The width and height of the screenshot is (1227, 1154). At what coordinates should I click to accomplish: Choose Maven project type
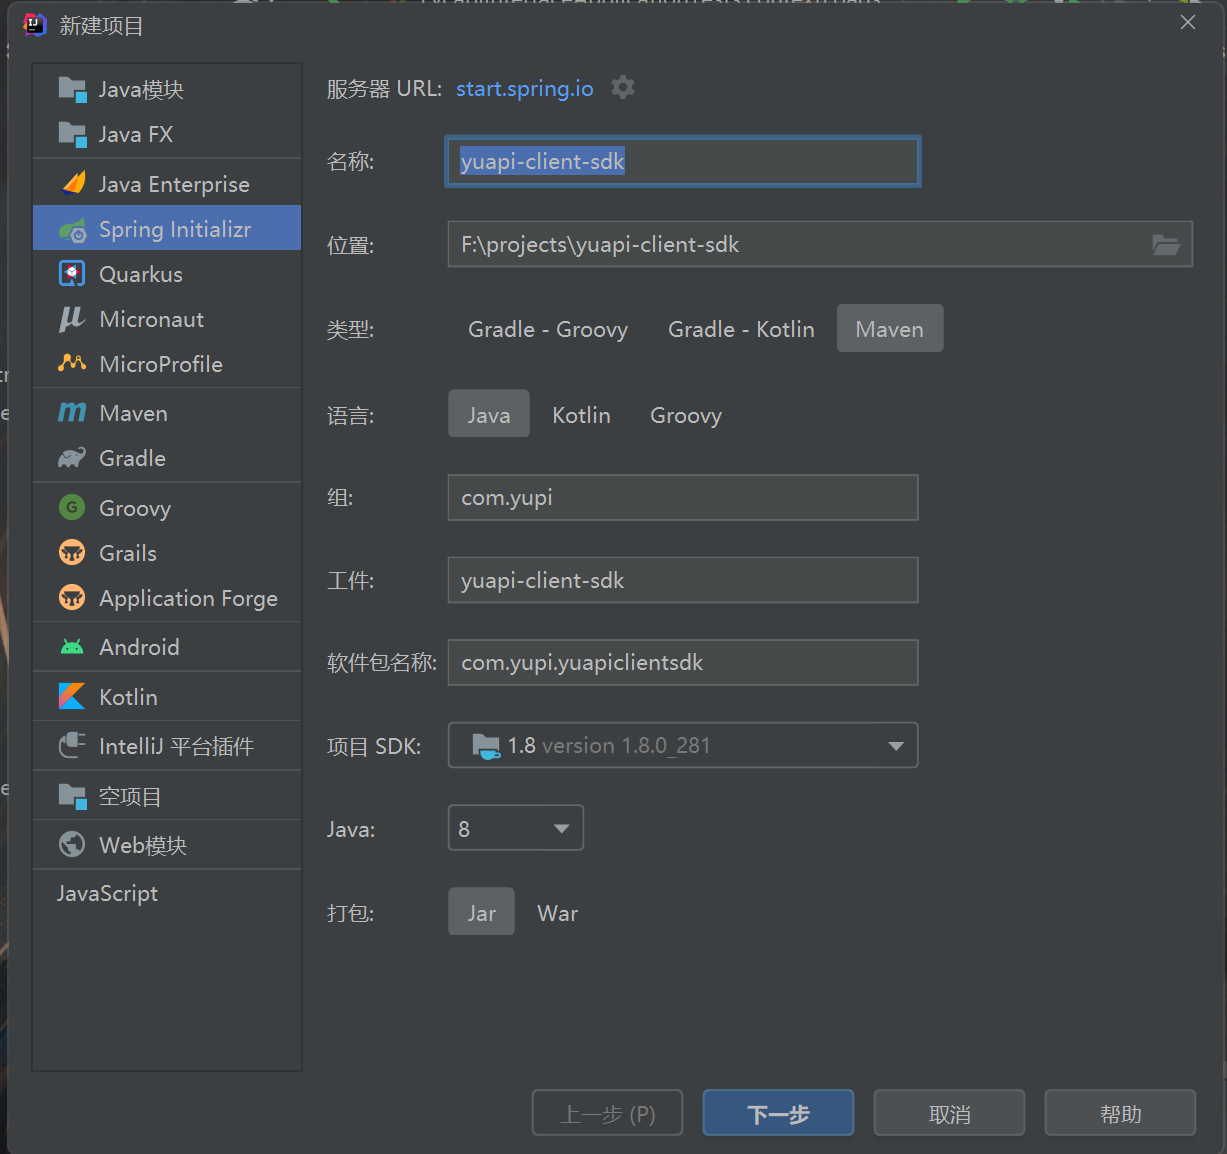pyautogui.click(x=890, y=329)
